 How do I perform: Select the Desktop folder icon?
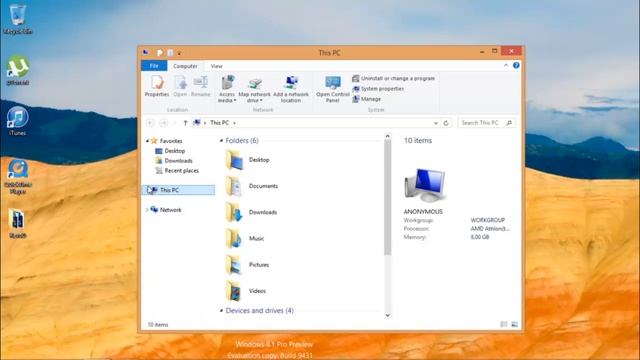[234, 160]
